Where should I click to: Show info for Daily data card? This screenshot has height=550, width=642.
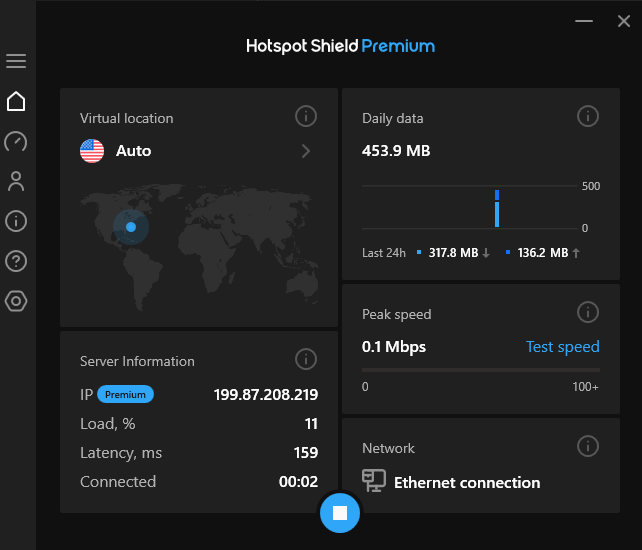pos(588,116)
